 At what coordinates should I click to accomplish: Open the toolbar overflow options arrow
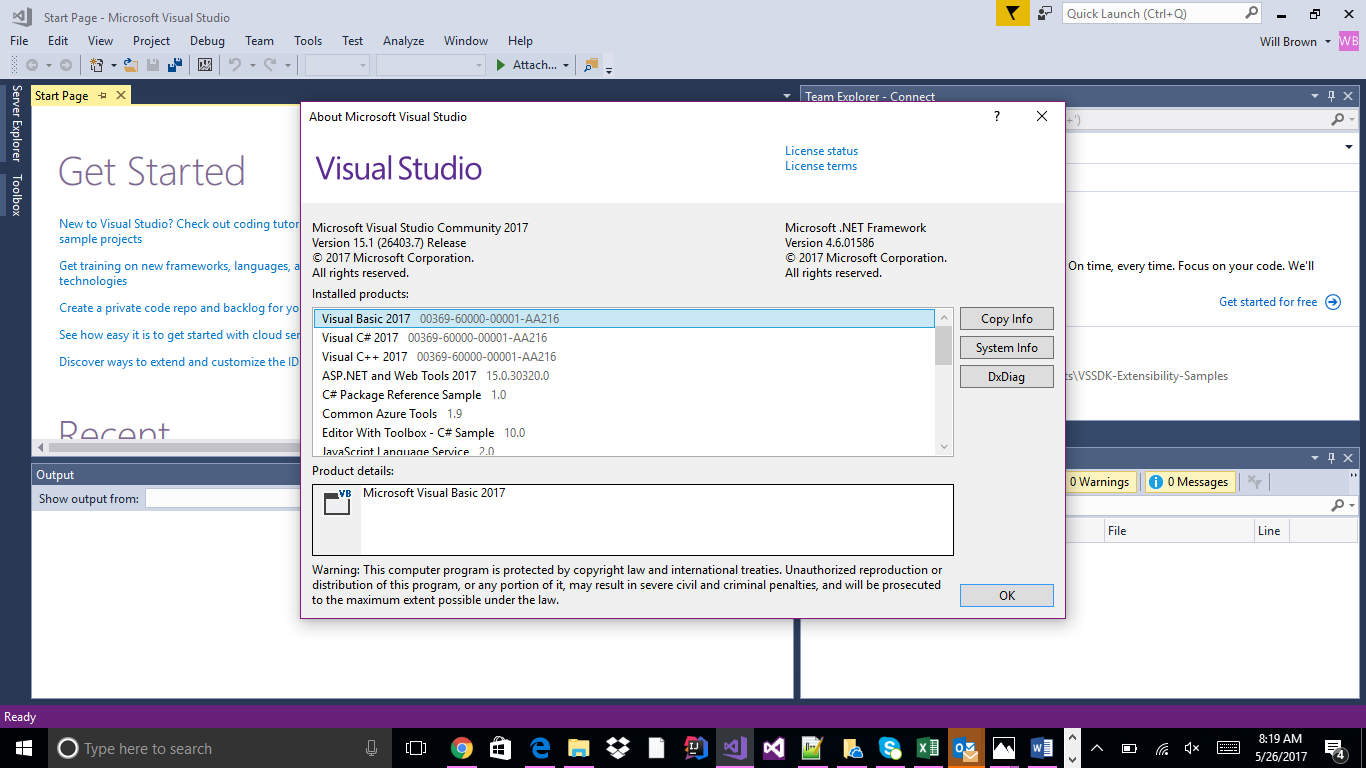(609, 69)
